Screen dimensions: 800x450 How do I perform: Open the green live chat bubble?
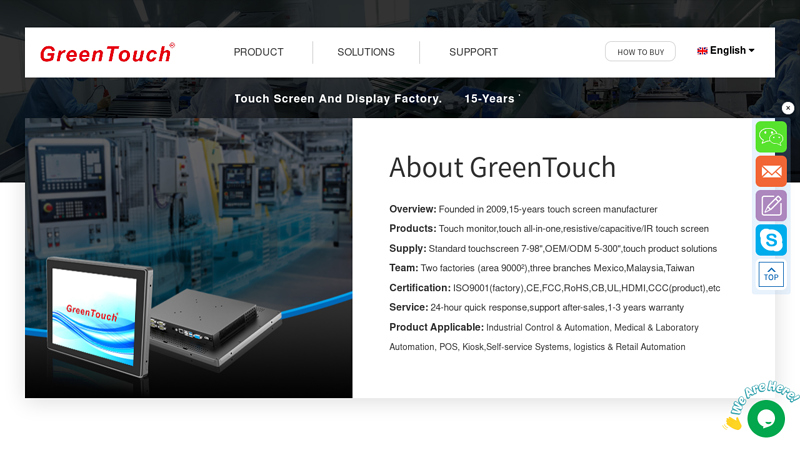coord(766,418)
